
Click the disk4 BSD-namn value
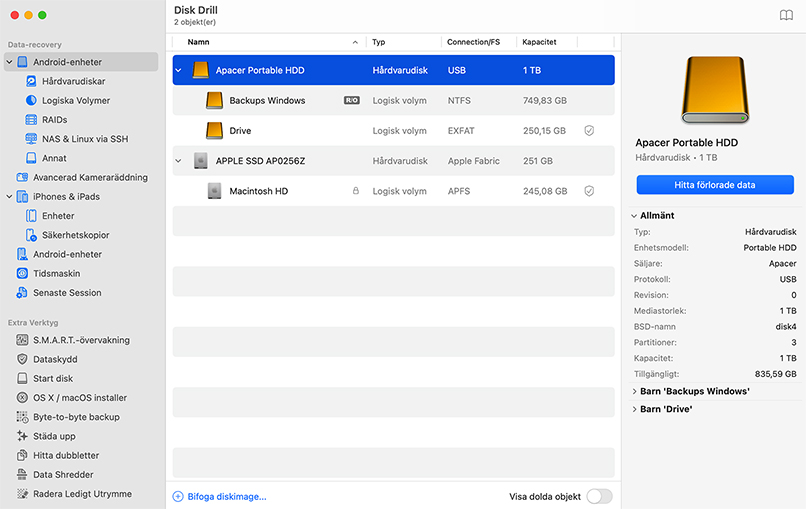tap(786, 326)
